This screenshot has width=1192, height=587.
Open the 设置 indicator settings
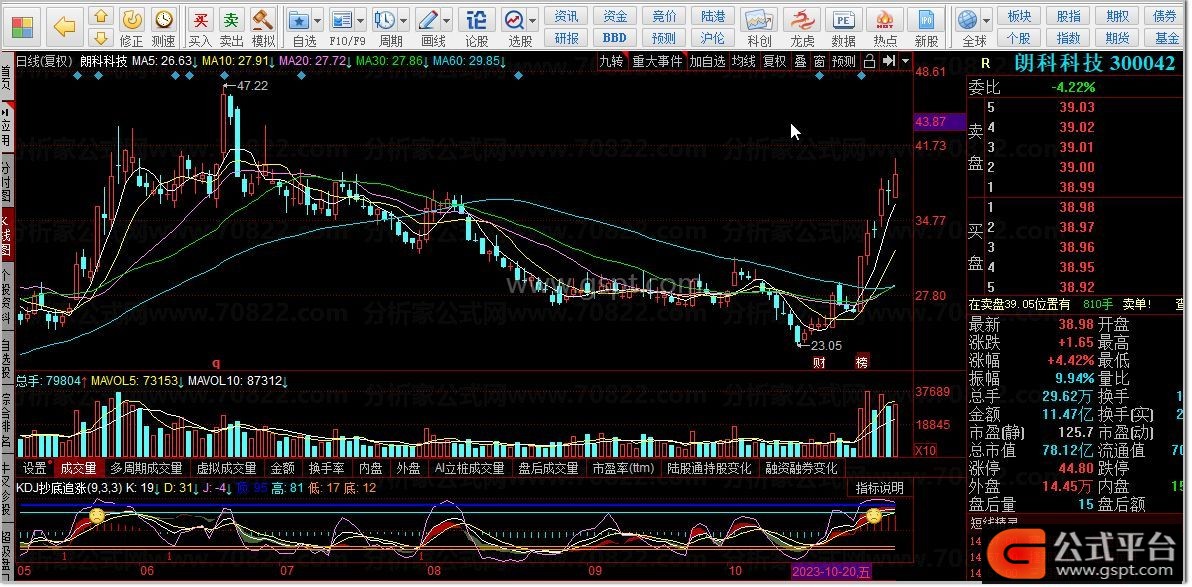tap(35, 468)
